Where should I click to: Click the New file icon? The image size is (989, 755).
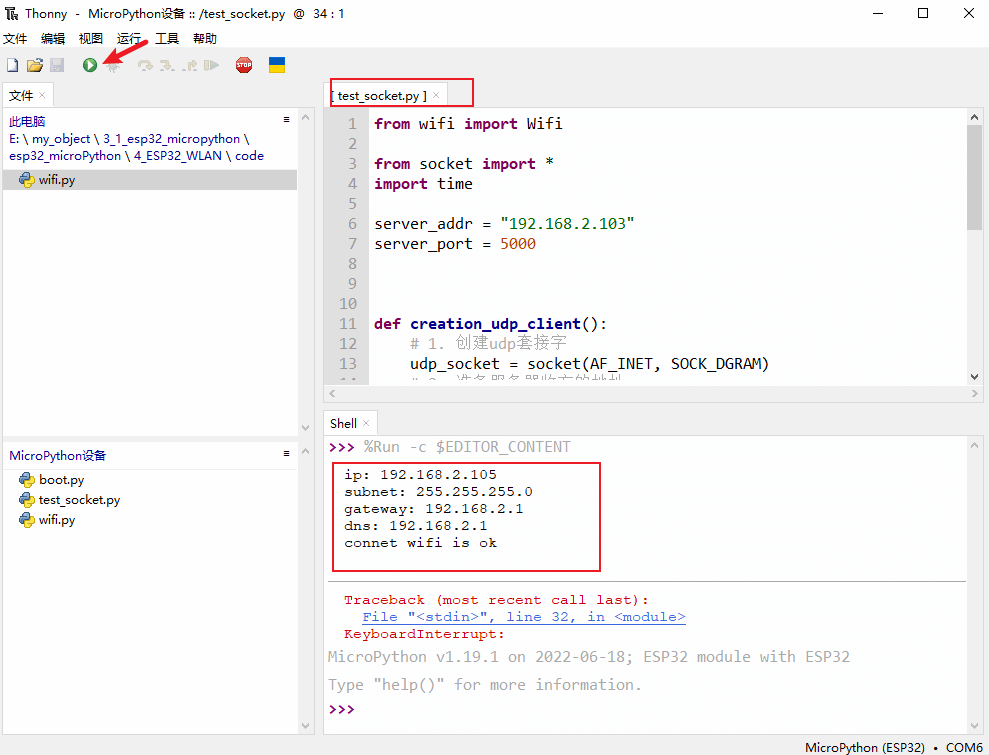tap(13, 65)
